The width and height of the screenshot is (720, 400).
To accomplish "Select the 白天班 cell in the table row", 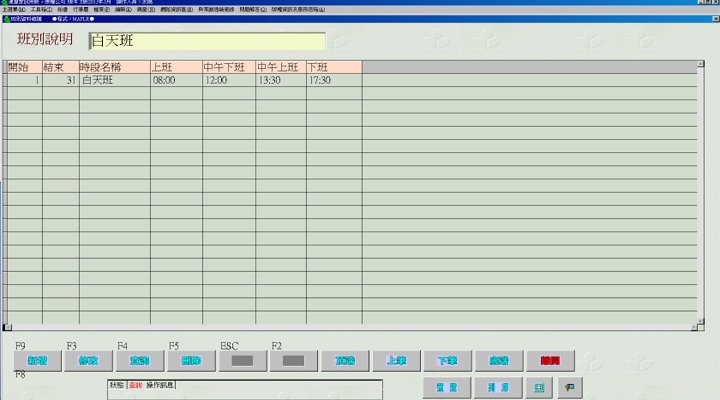I will pyautogui.click(x=113, y=80).
